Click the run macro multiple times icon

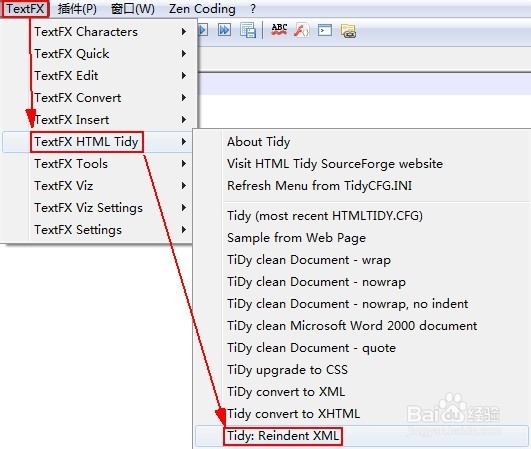225,30
